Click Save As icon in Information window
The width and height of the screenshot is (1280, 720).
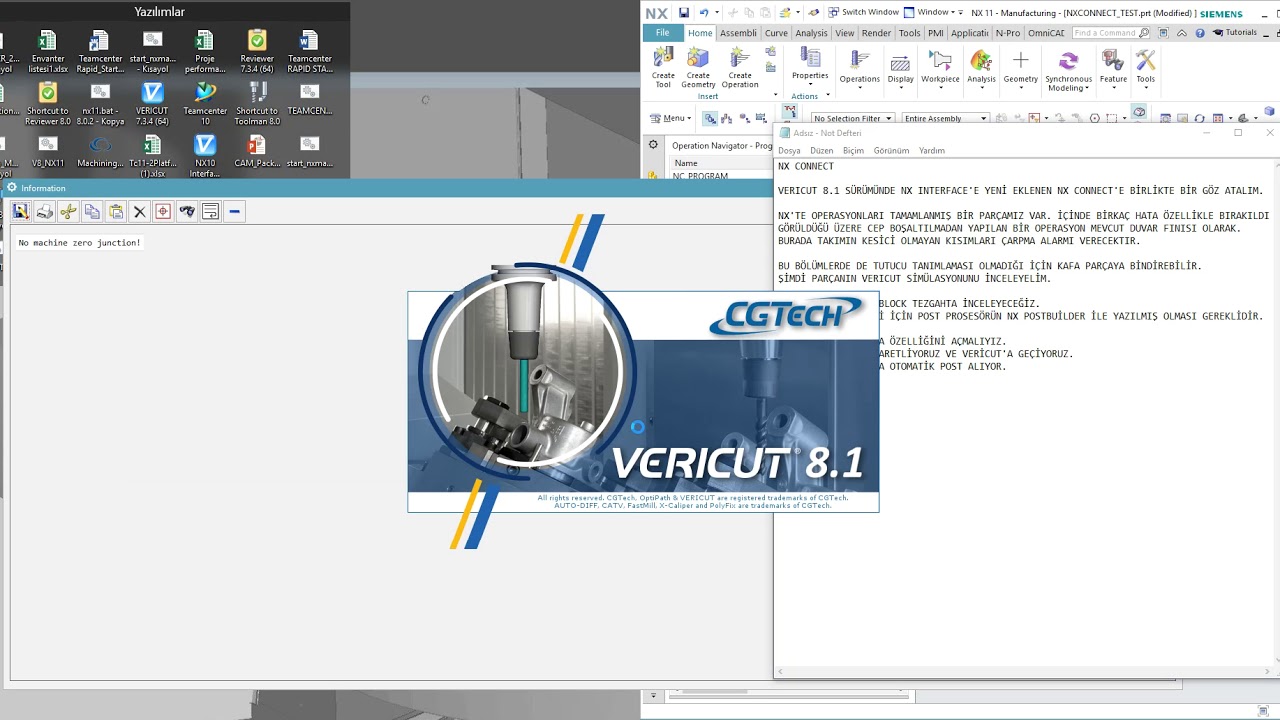coord(20,211)
